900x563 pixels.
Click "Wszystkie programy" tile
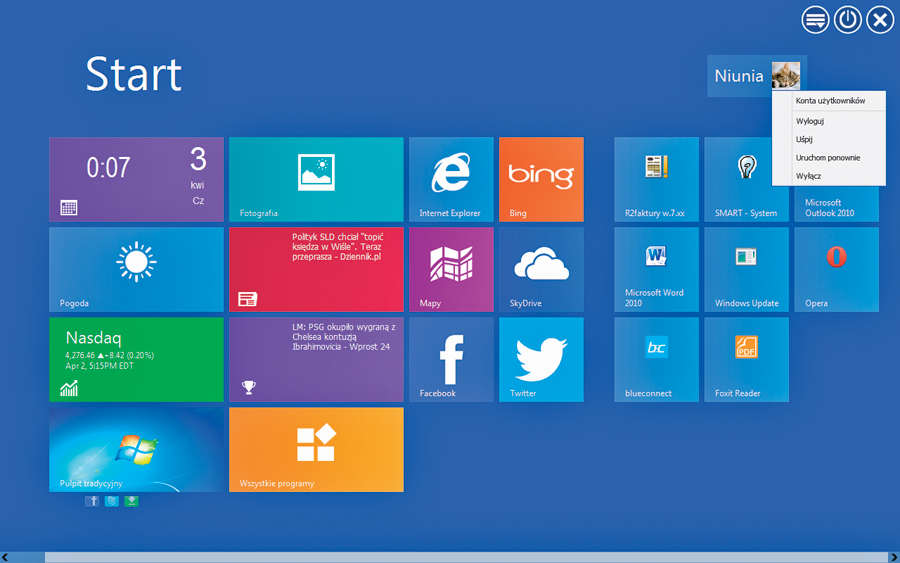pyautogui.click(x=316, y=449)
